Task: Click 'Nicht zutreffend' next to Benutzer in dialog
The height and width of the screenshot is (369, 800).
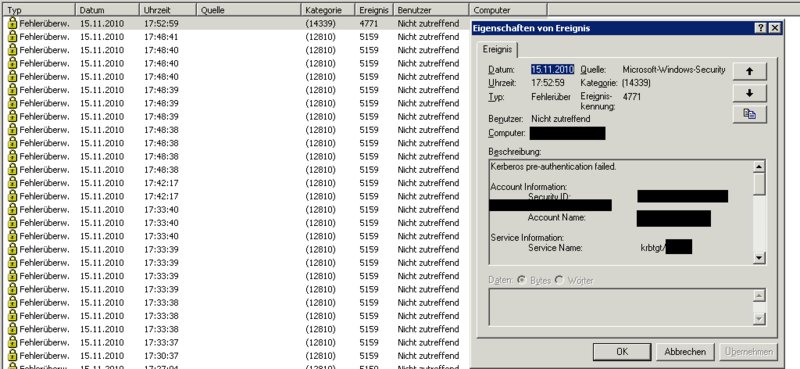Action: coord(561,119)
